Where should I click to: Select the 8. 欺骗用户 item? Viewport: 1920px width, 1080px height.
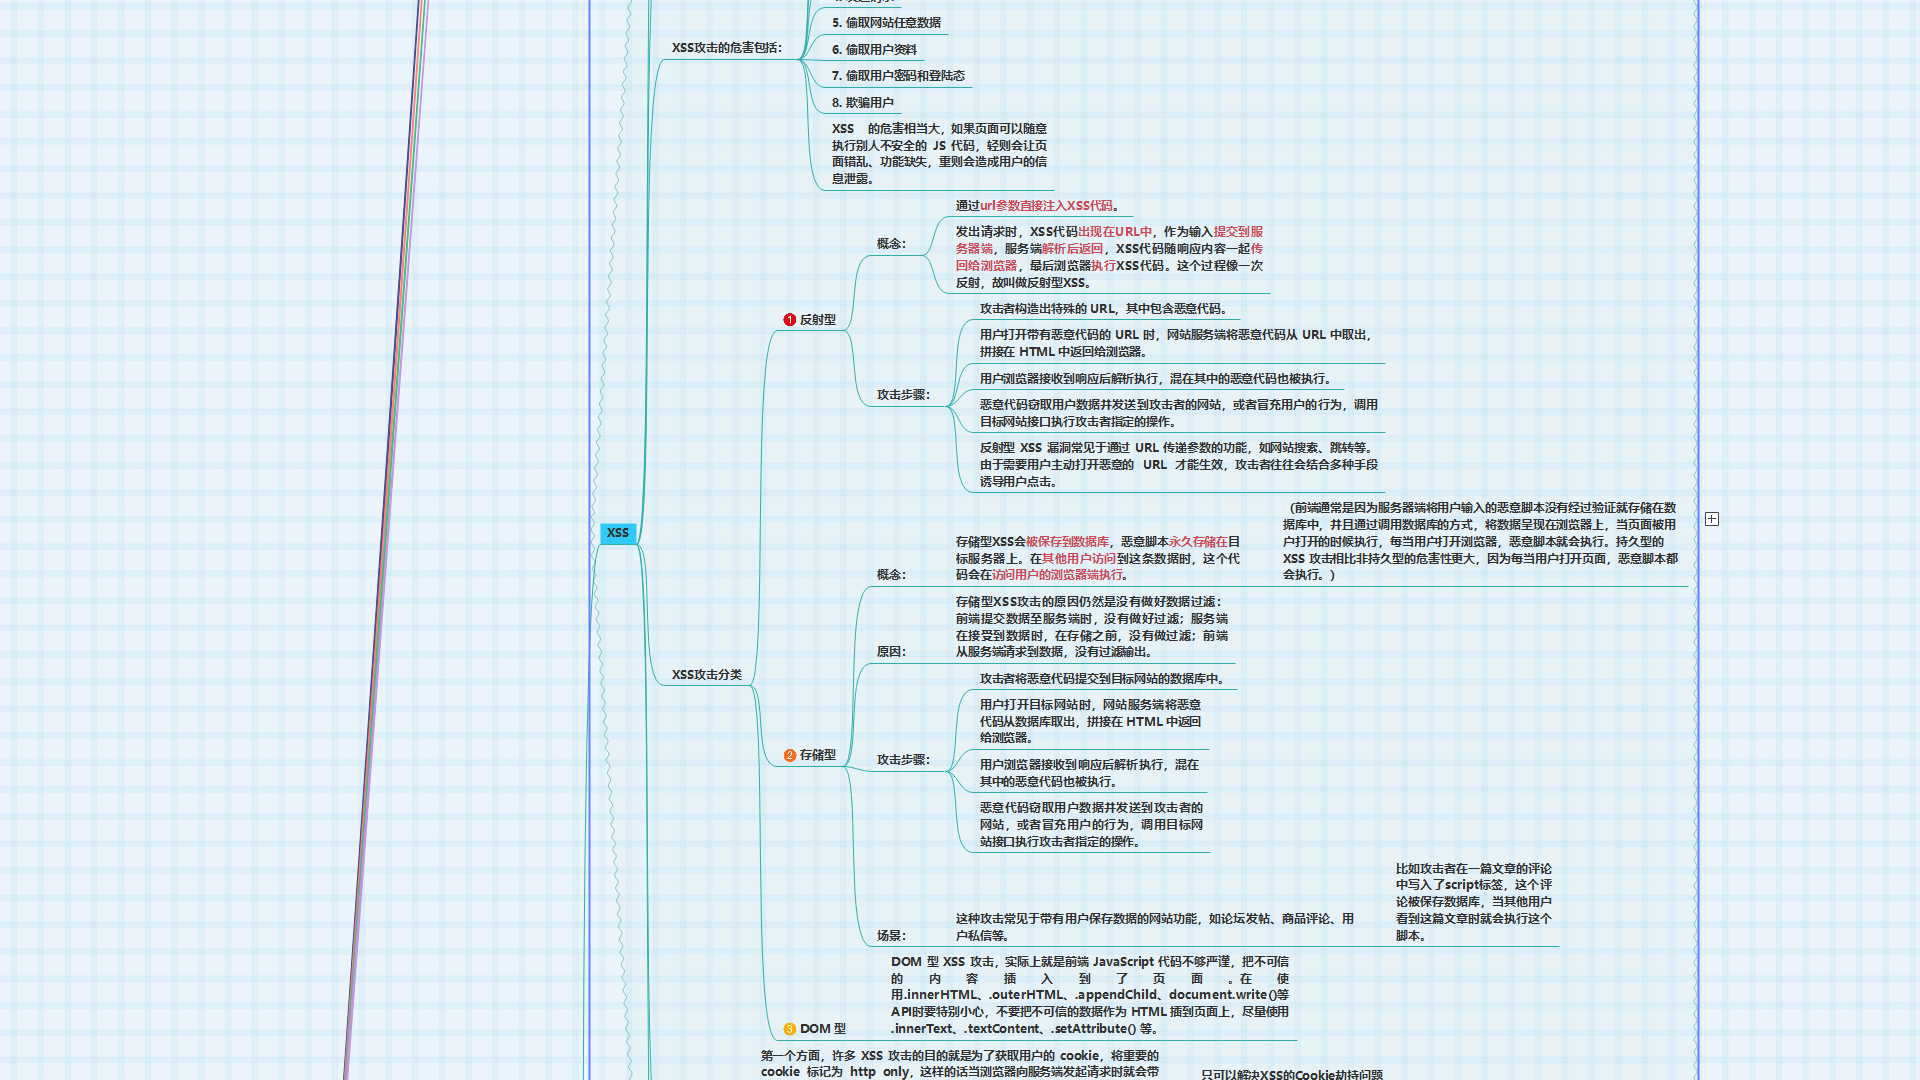(862, 103)
